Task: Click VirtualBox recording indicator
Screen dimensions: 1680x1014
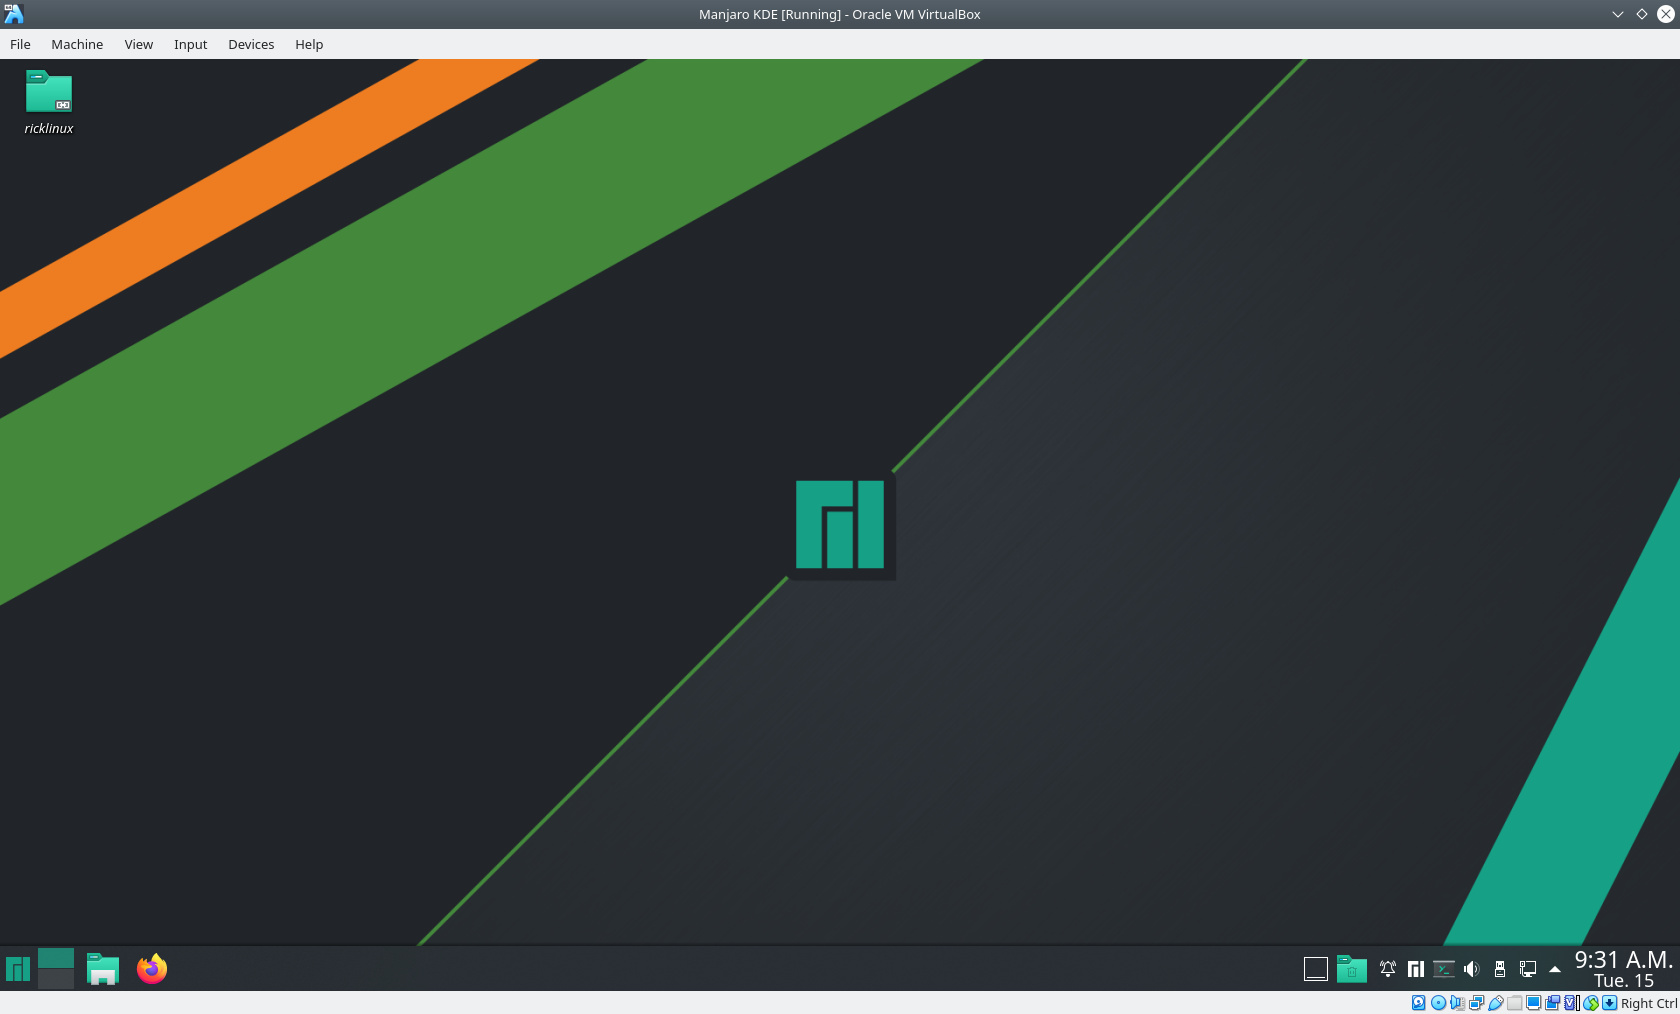Action: [x=1553, y=1003]
